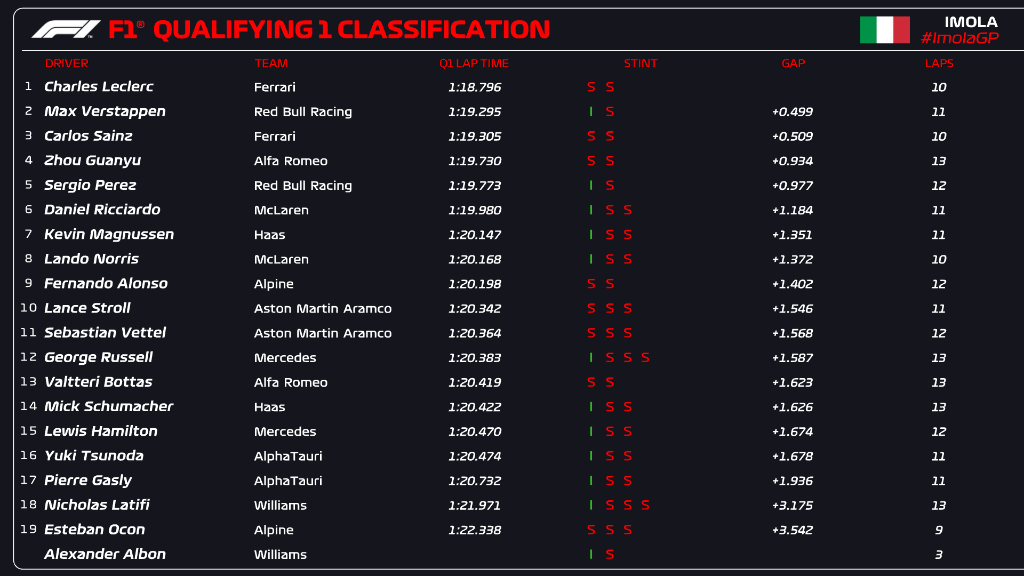Click the LAPS column header
The width and height of the screenshot is (1024, 576).
click(x=939, y=63)
